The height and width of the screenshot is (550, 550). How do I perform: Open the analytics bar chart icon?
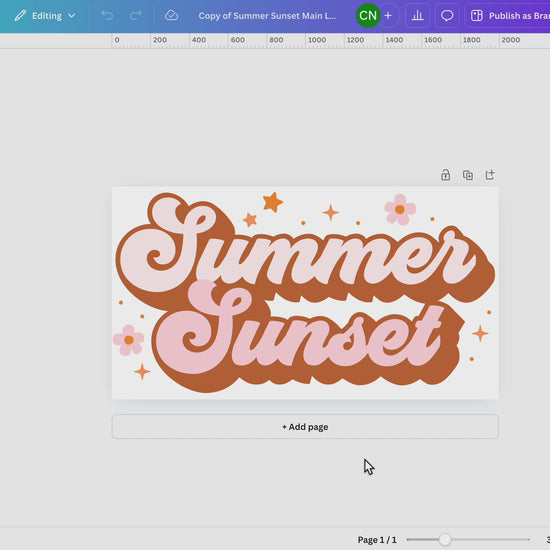[417, 15]
